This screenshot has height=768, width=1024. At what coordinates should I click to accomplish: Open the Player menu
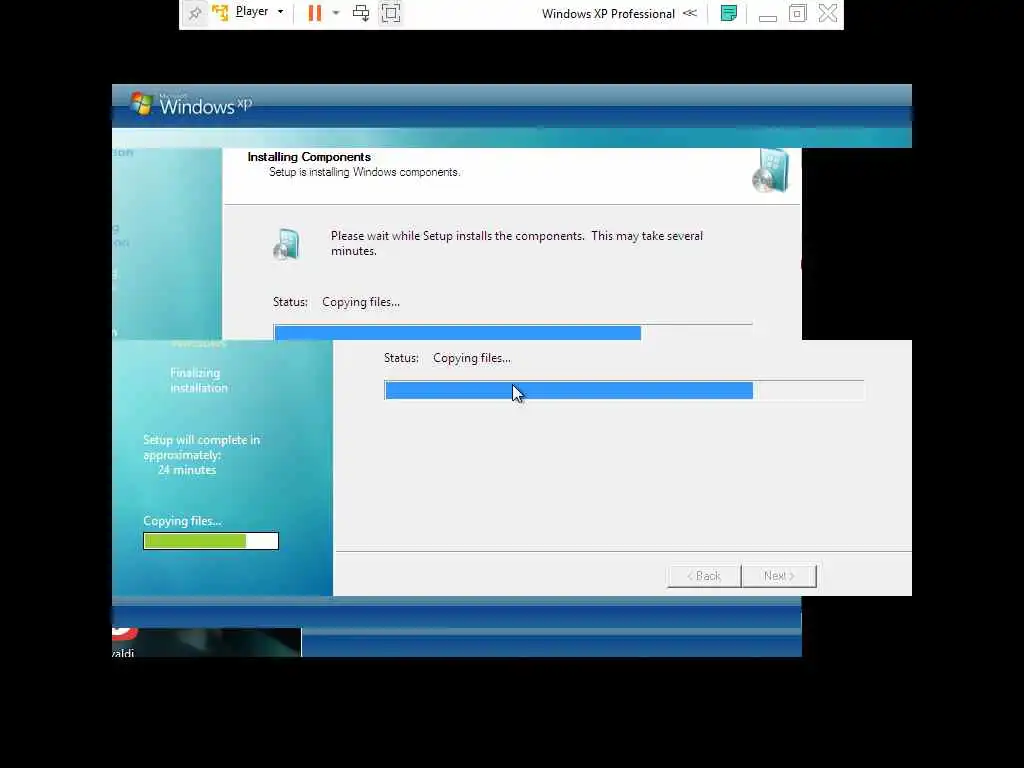click(x=259, y=12)
